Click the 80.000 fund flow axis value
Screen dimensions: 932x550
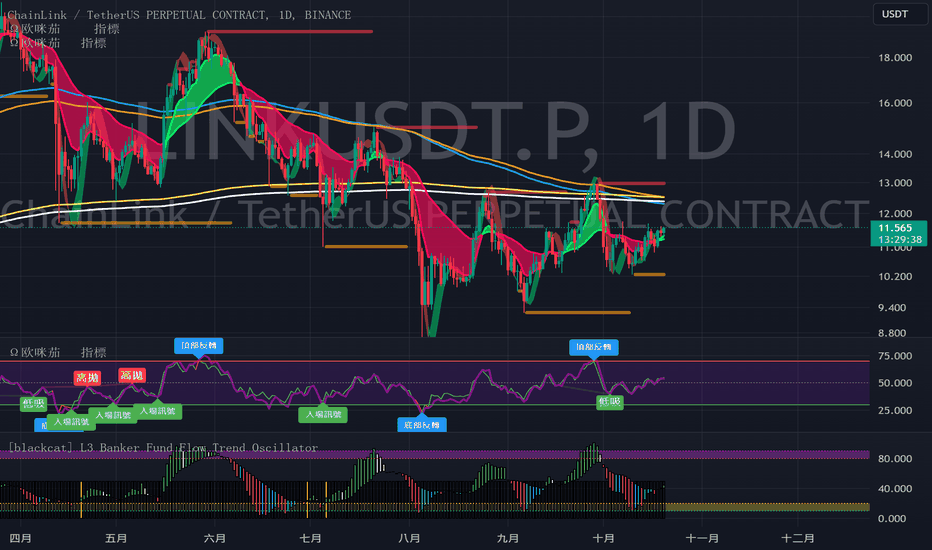pos(895,458)
